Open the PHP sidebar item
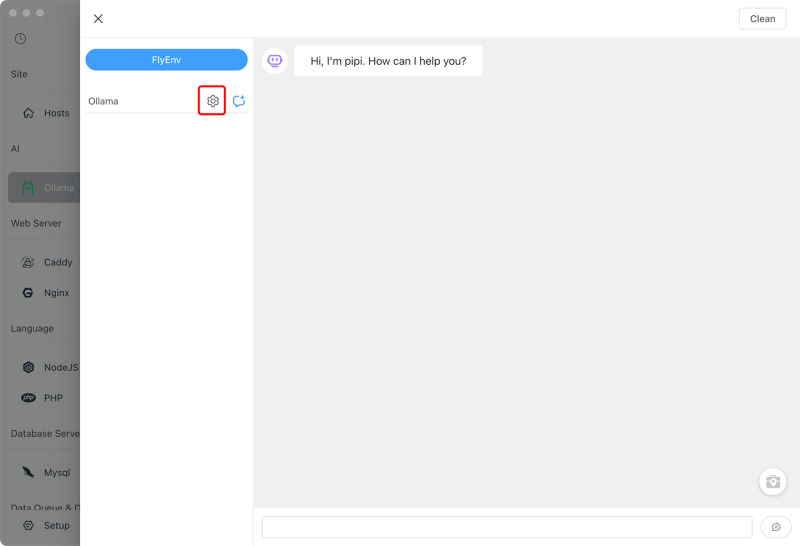Viewport: 800px width, 546px height. [44, 398]
